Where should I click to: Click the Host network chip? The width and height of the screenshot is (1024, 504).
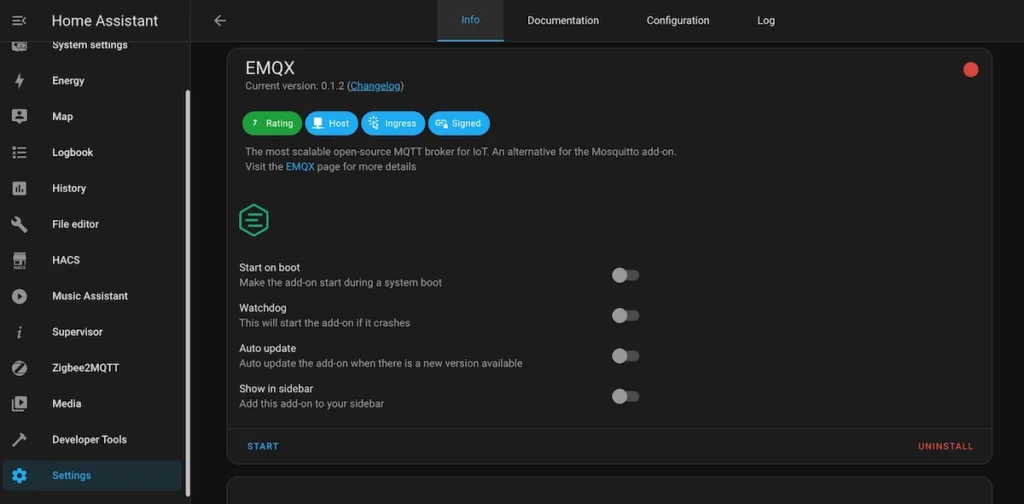[x=331, y=123]
